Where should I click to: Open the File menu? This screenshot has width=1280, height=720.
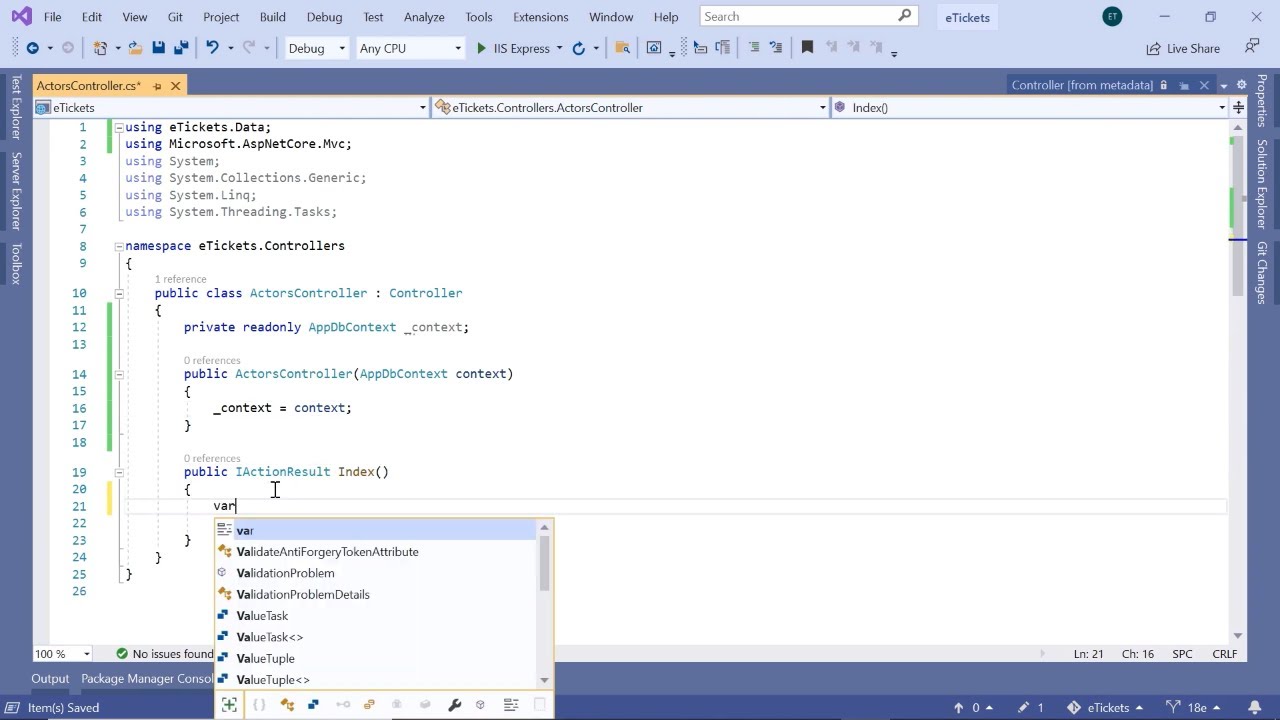pos(53,17)
